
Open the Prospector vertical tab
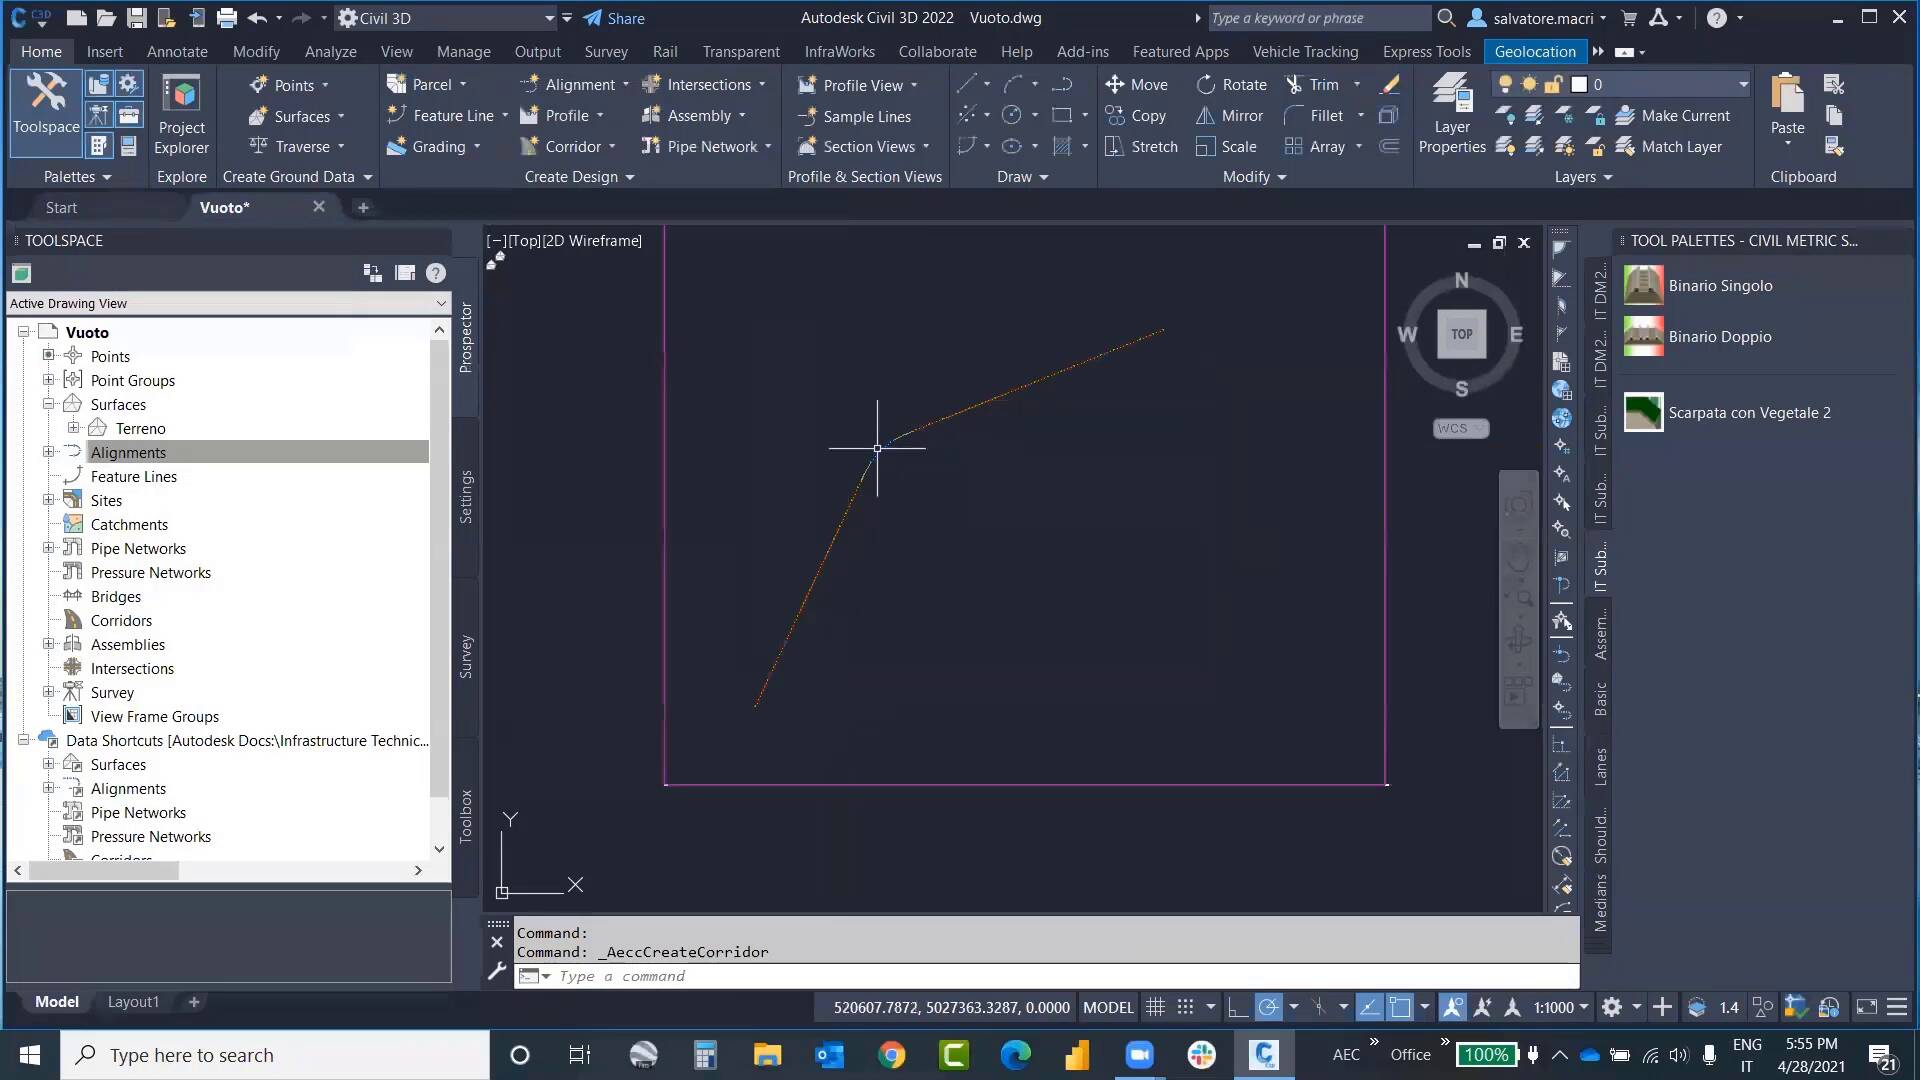tap(465, 337)
